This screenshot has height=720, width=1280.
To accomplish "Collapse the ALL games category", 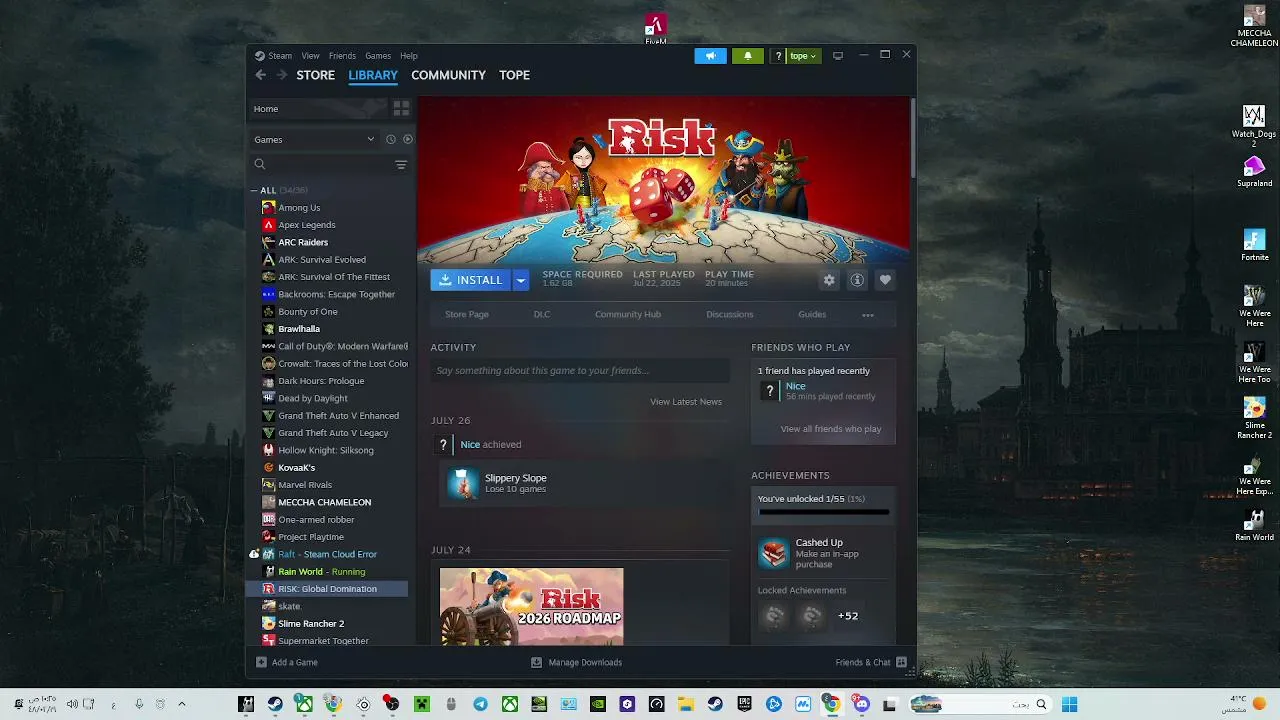I will (x=254, y=190).
